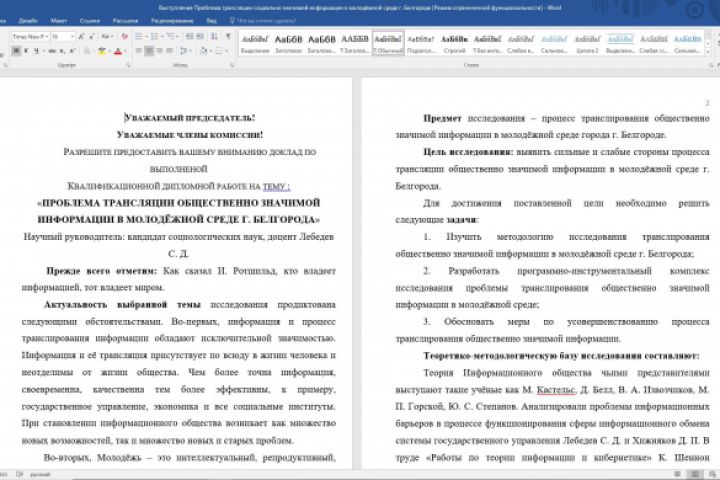Screen dimensions: 720x480
Task: Open Styles pane launcher
Action: tap(711, 65)
